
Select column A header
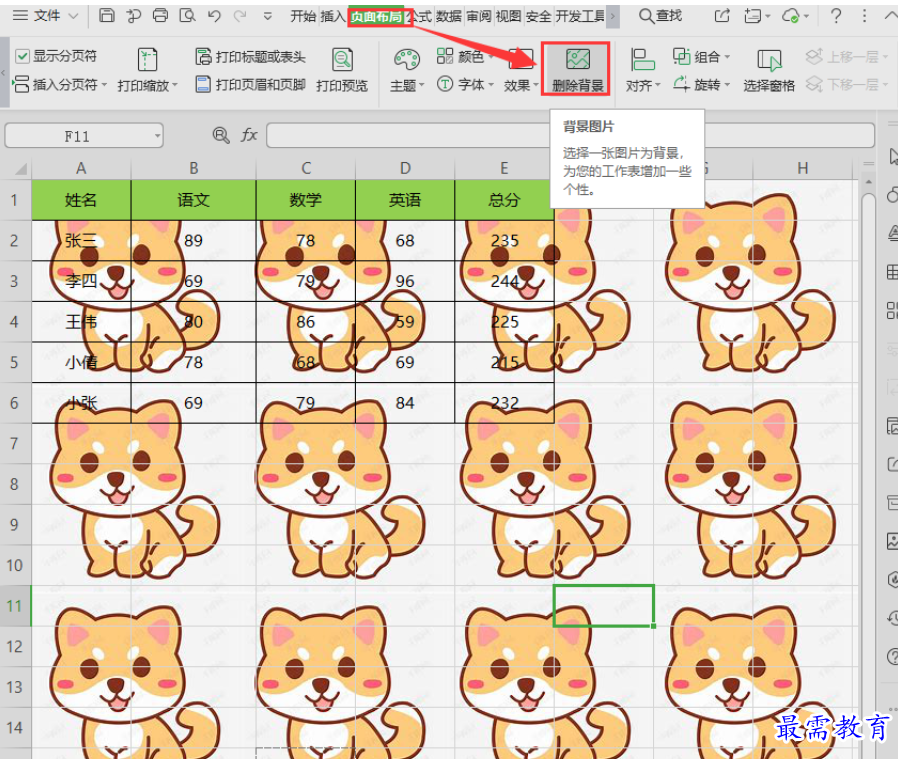click(x=81, y=168)
